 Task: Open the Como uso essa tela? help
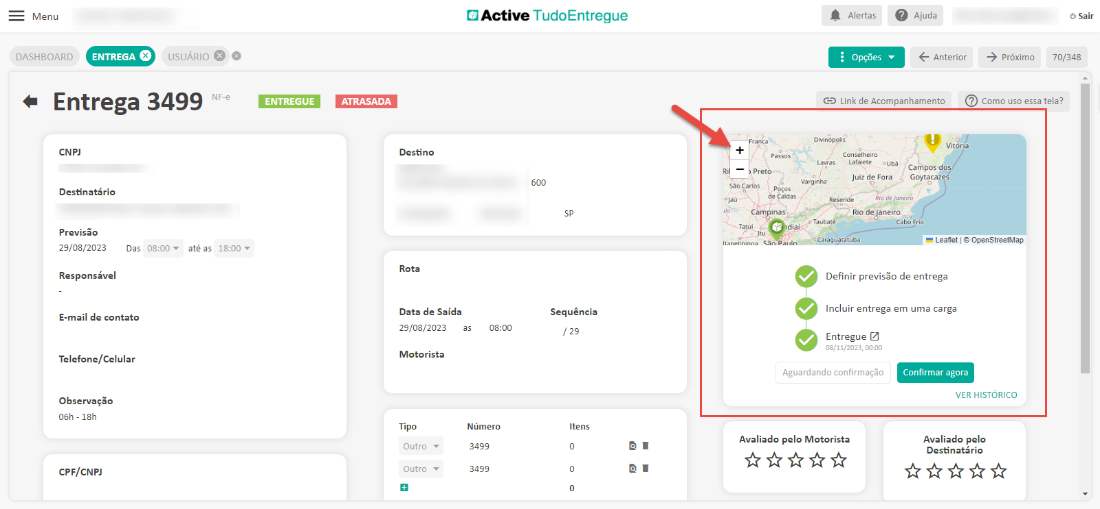1014,101
